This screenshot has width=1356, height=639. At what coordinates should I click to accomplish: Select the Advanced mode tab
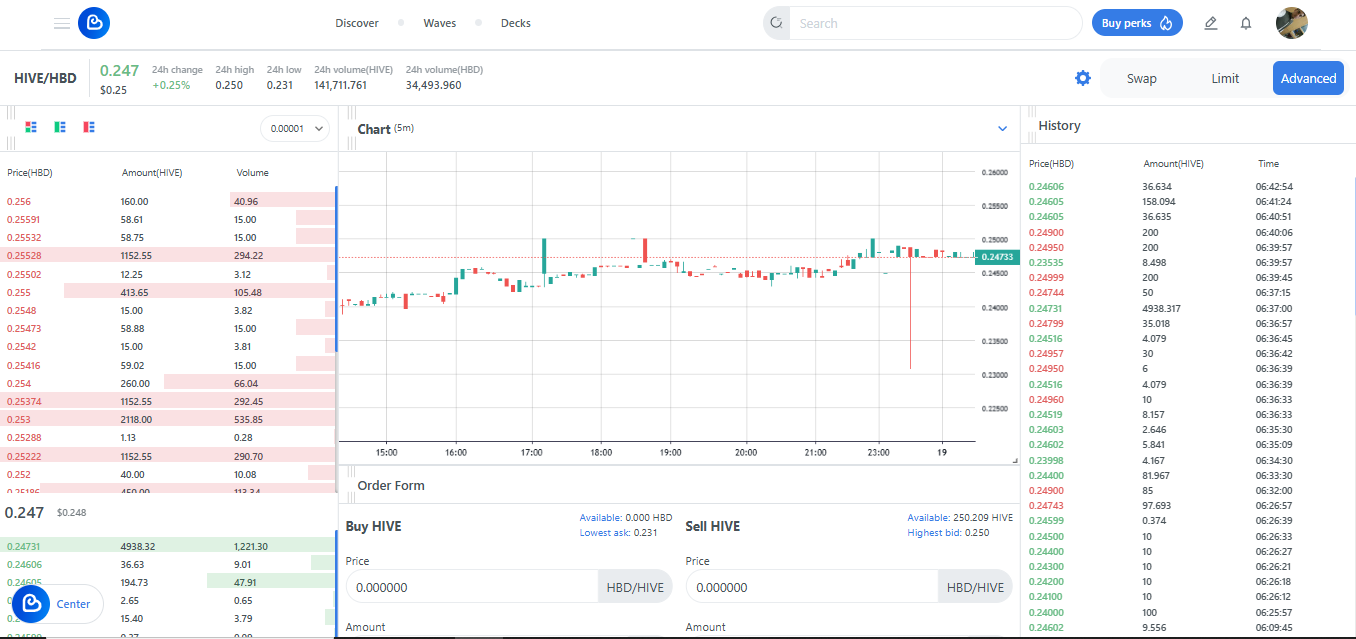point(1308,78)
